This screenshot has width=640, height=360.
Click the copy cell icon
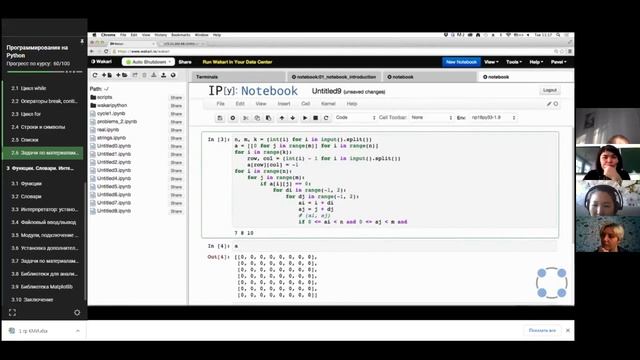(x=257, y=118)
